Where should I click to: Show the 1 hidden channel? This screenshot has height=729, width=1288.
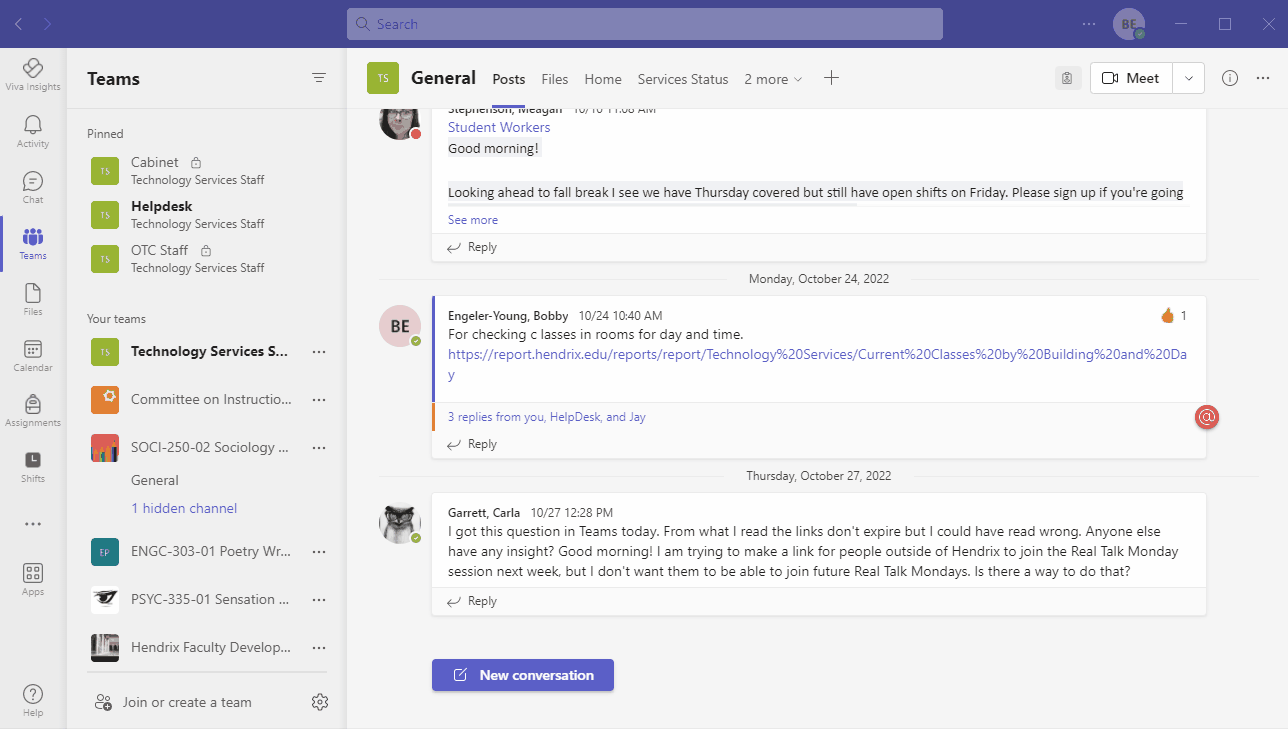[x=184, y=508]
